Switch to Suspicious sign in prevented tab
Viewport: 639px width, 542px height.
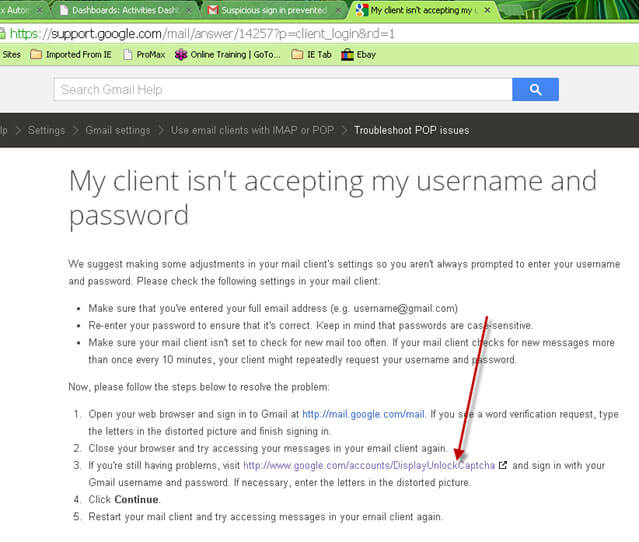click(274, 10)
